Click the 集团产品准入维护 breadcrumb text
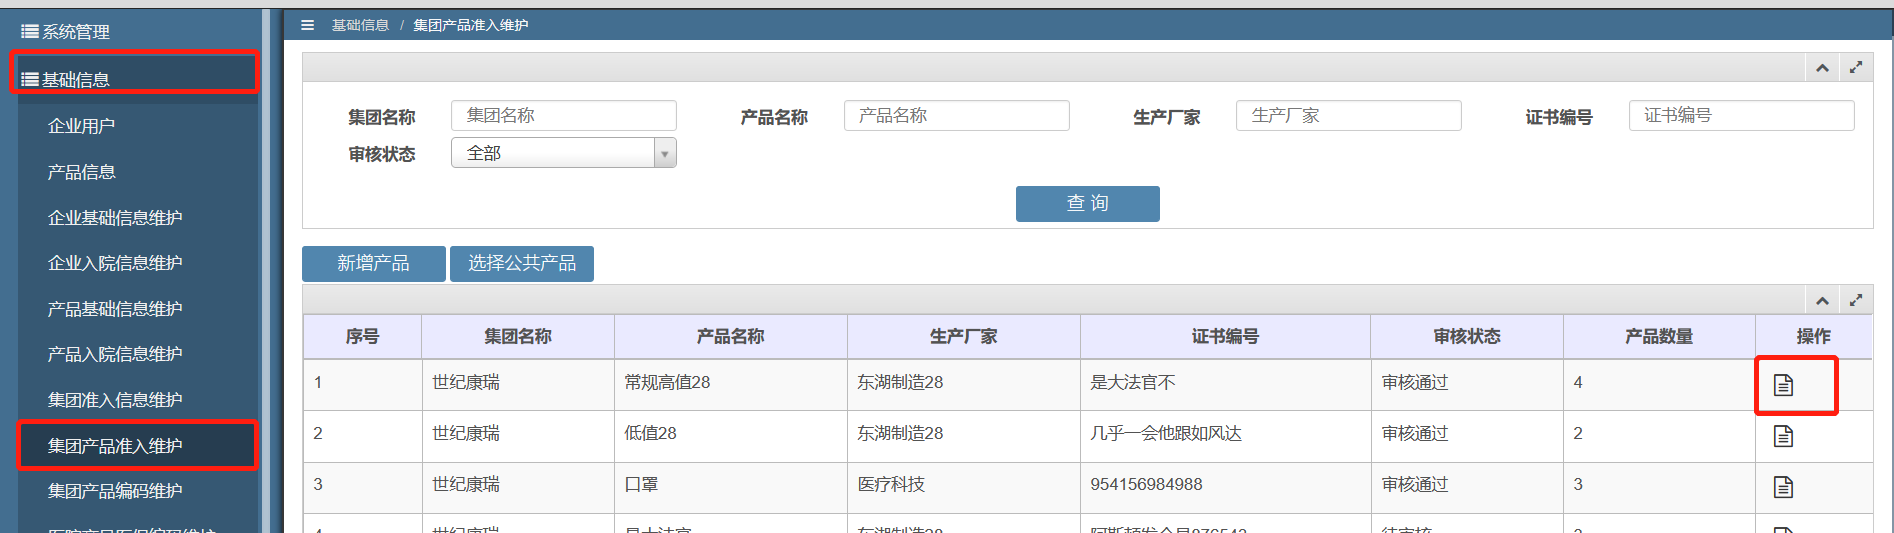This screenshot has height=533, width=1894. pyautogui.click(x=470, y=25)
